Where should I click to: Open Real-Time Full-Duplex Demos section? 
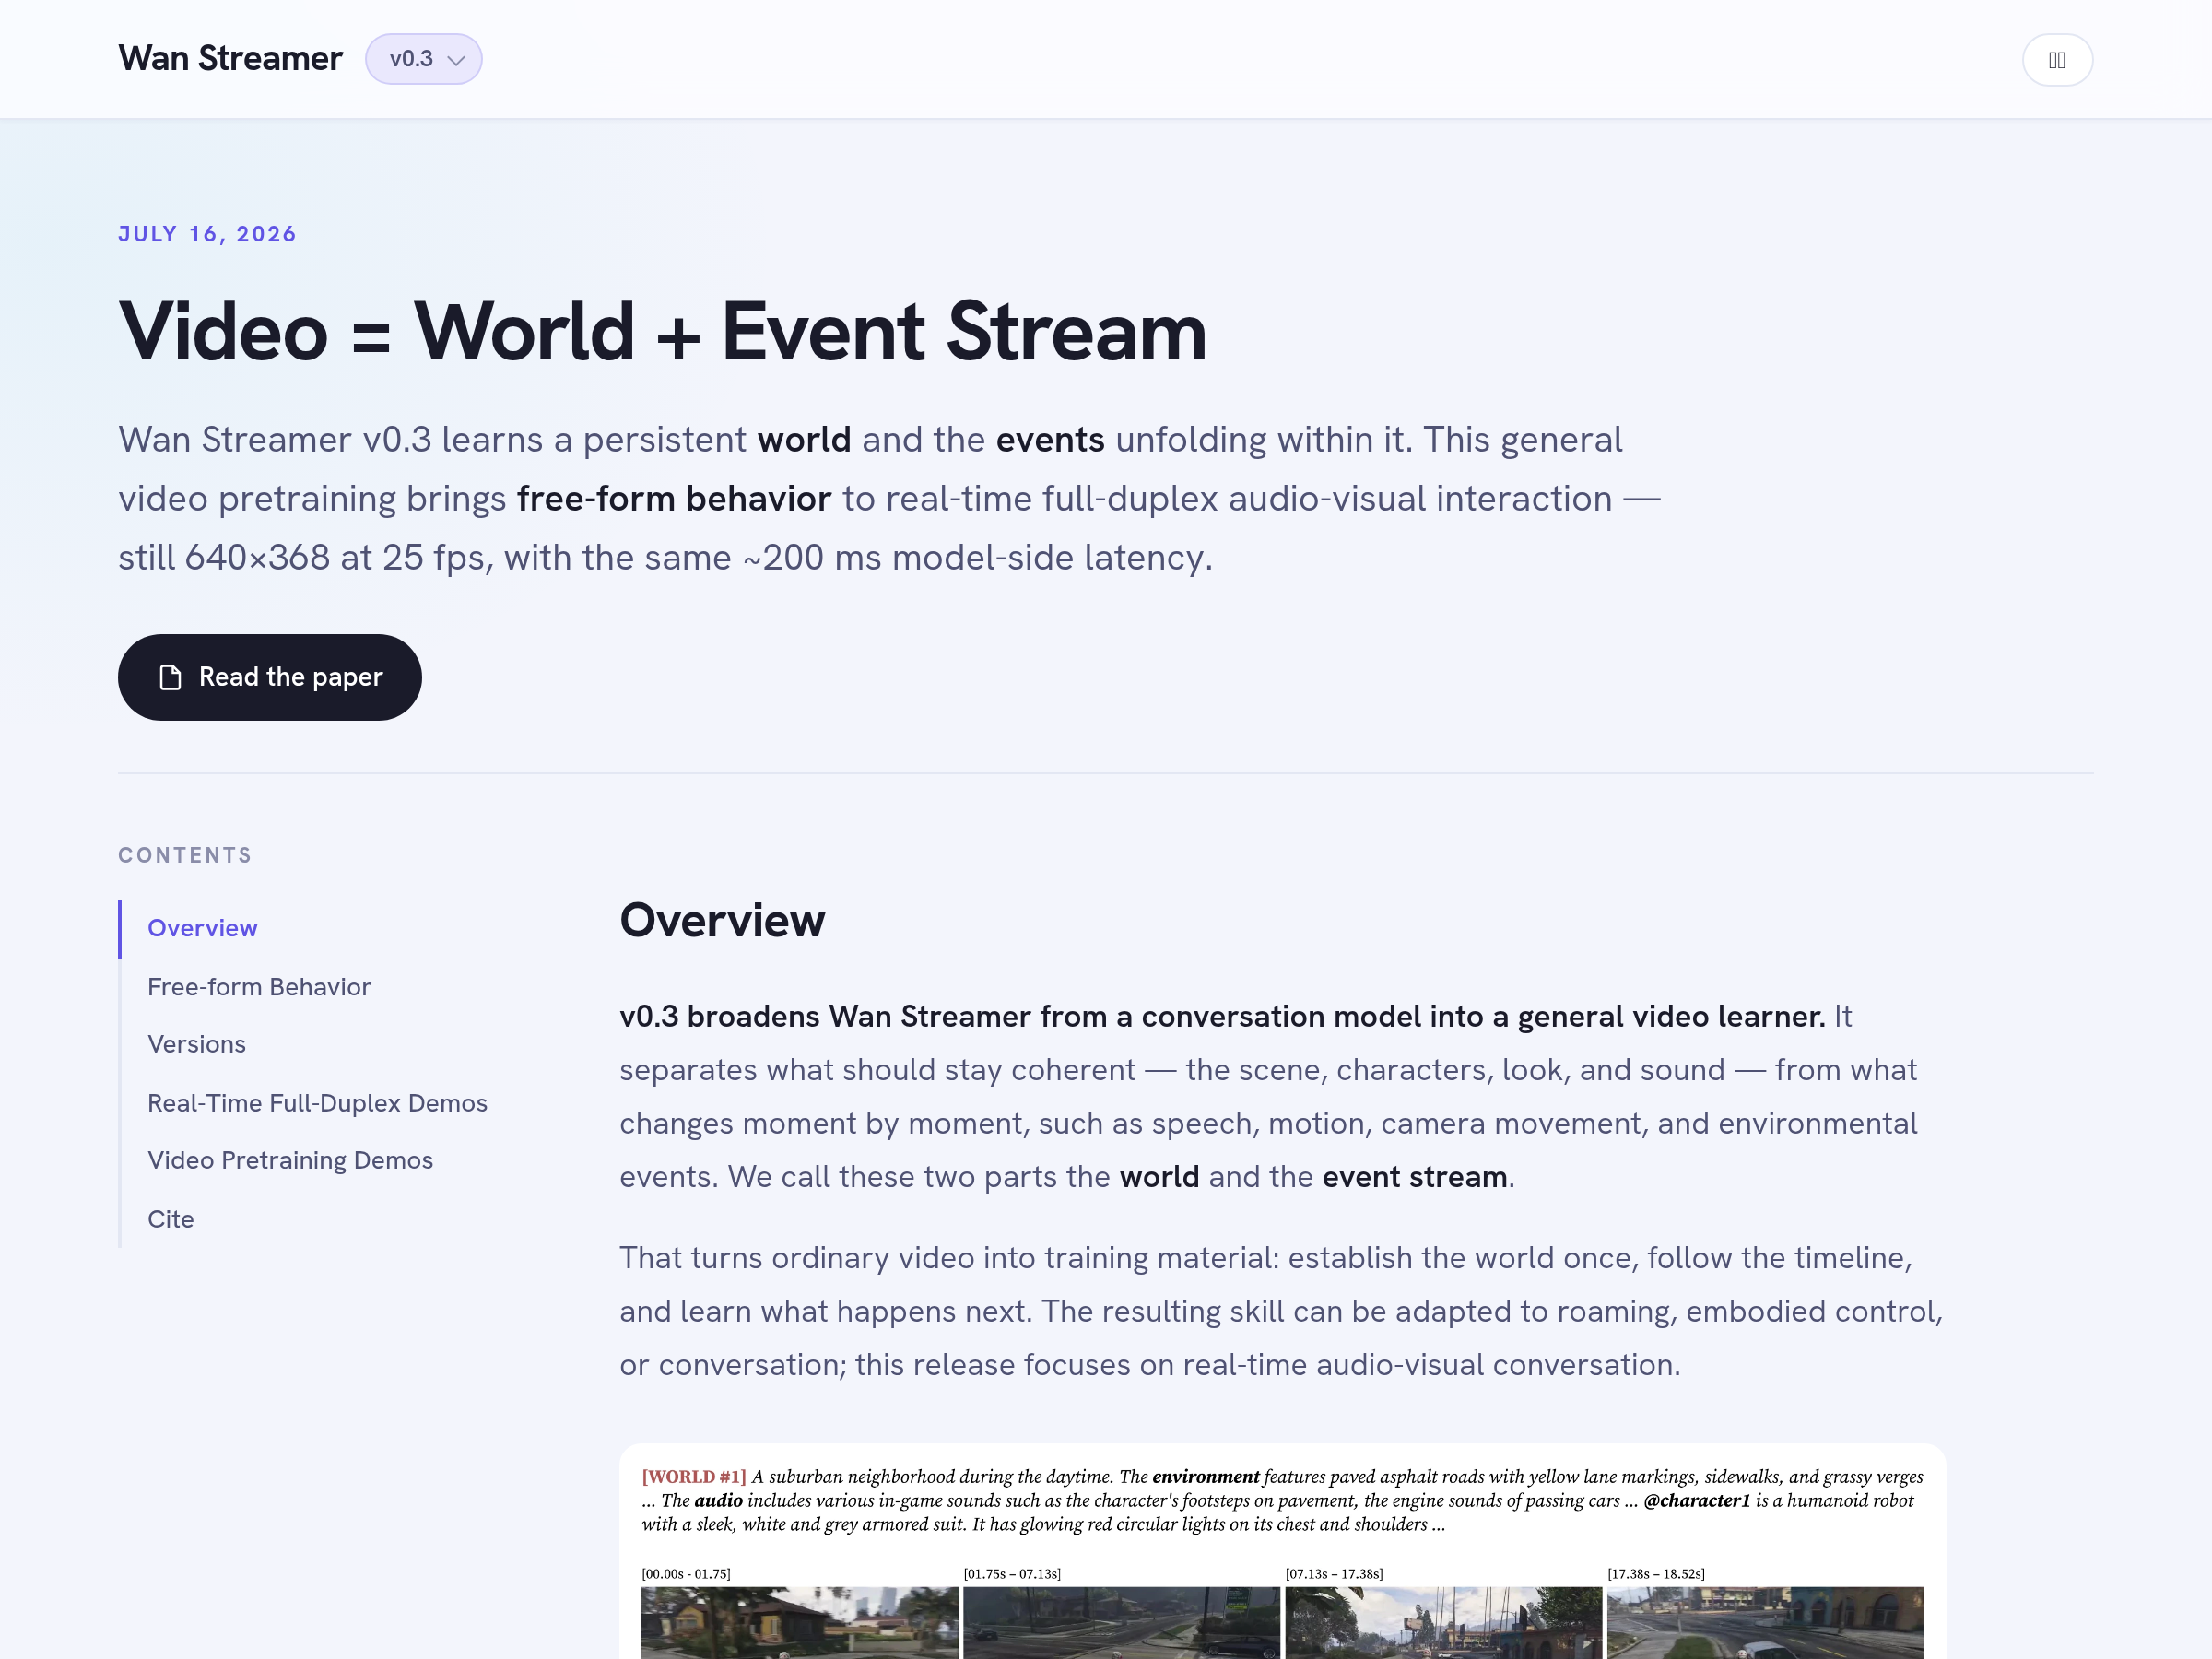[x=317, y=1103]
